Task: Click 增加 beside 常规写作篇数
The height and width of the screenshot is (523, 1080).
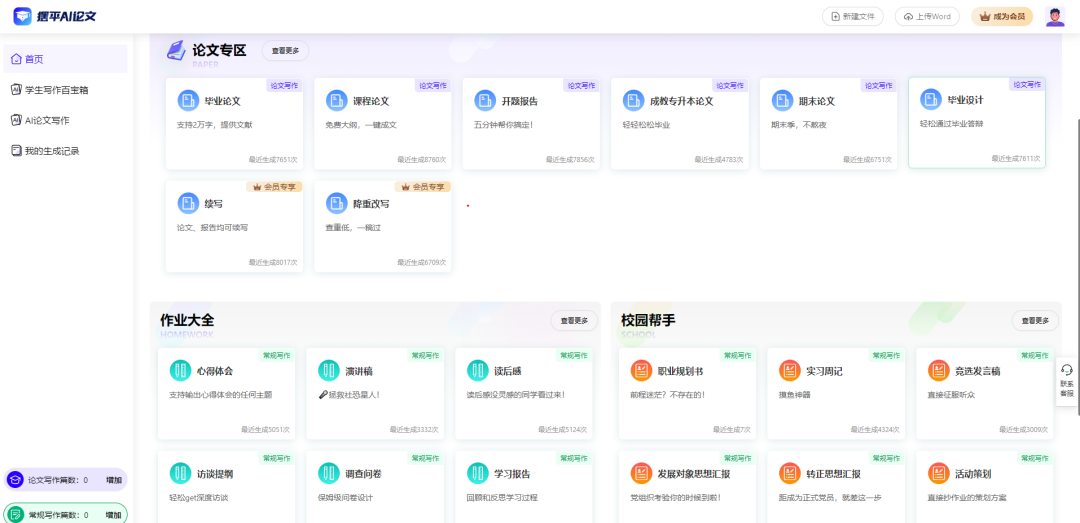Action: 114,515
